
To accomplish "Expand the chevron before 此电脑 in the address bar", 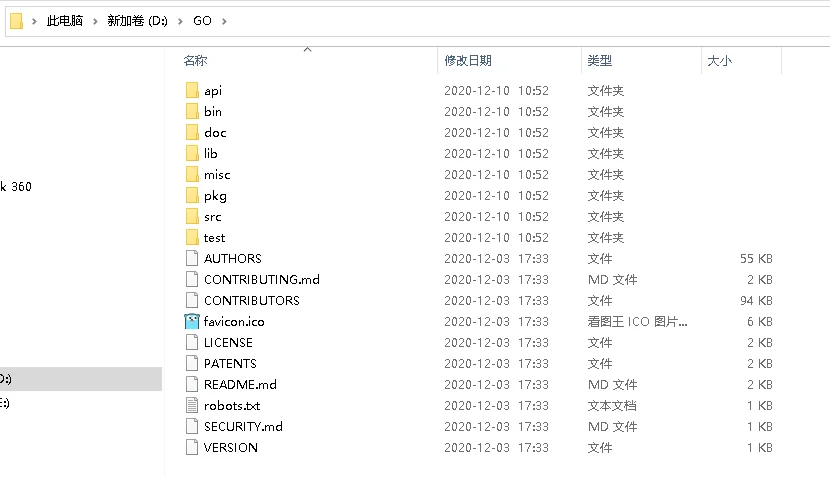I will click(x=34, y=21).
